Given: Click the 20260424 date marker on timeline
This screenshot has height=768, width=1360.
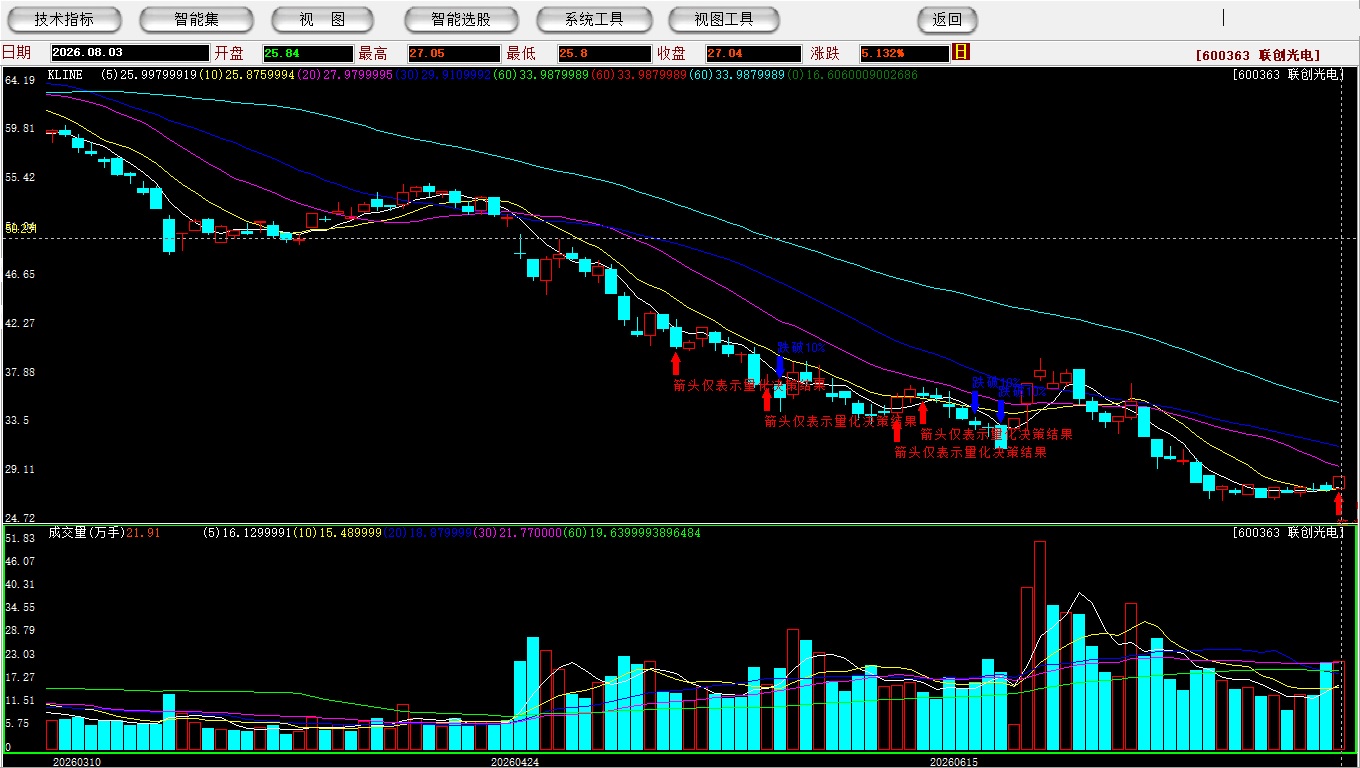Looking at the screenshot, I should tap(514, 762).
